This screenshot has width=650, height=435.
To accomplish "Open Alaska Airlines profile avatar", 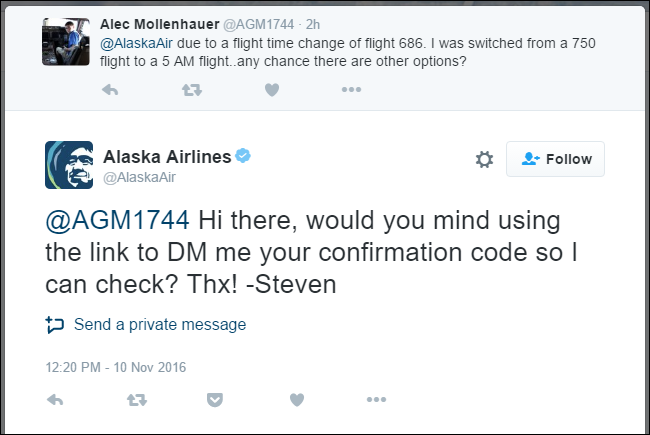I will [x=69, y=164].
